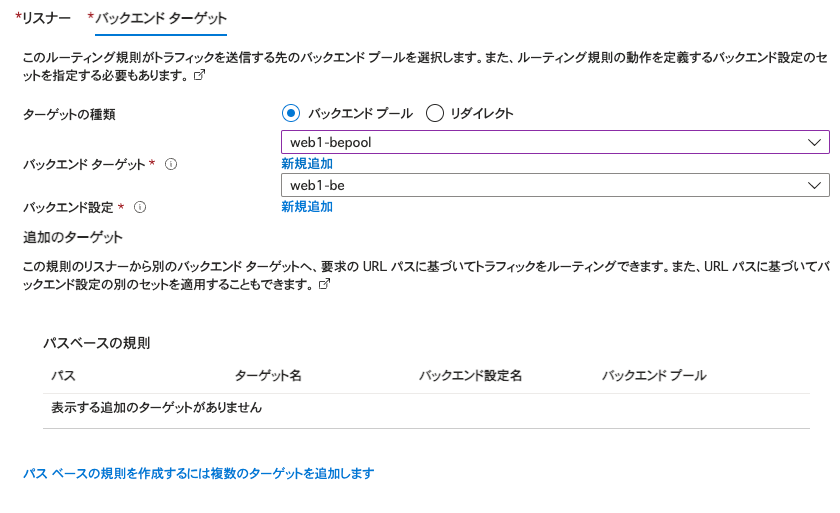This screenshot has width=840, height=513.
Task: Click the パス ベースの規則を作成する link
Action: click(198, 473)
